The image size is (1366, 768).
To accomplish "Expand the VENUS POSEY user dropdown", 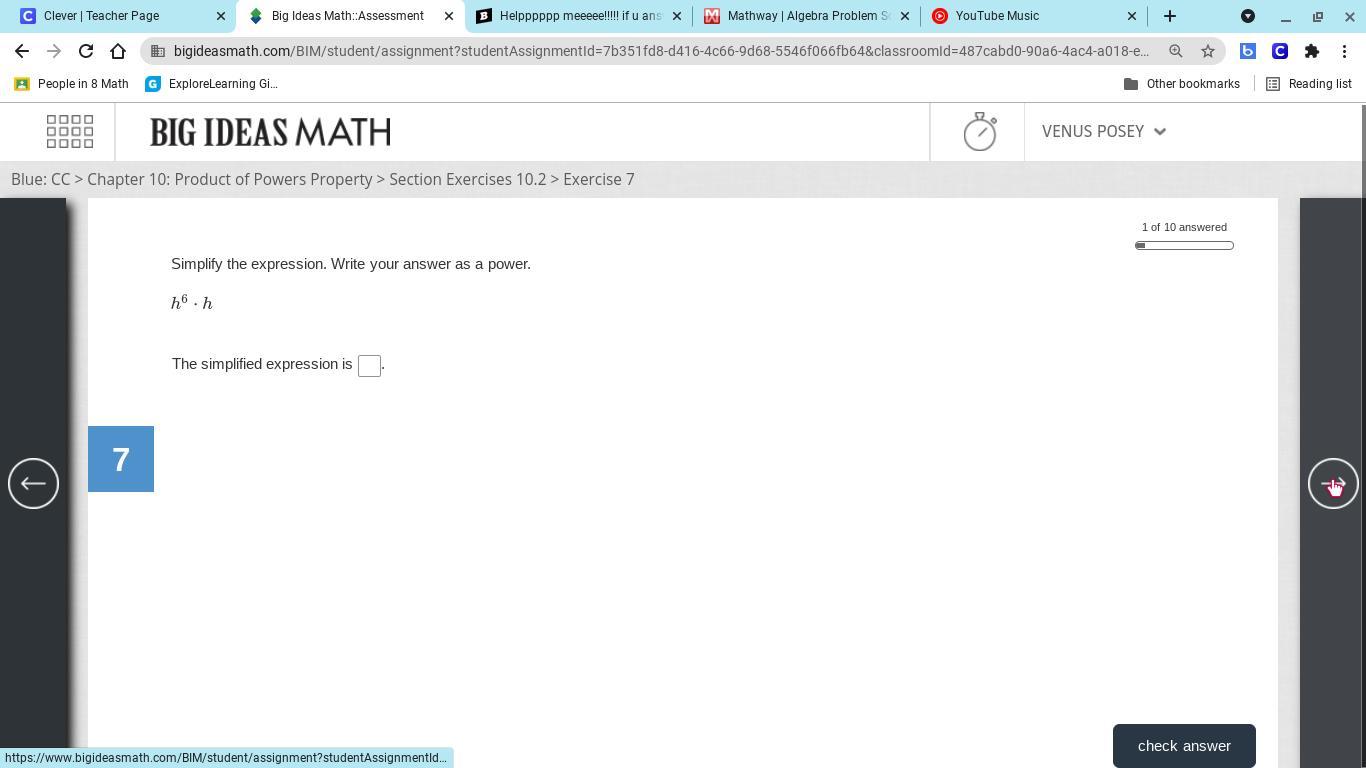I will (x=1104, y=131).
